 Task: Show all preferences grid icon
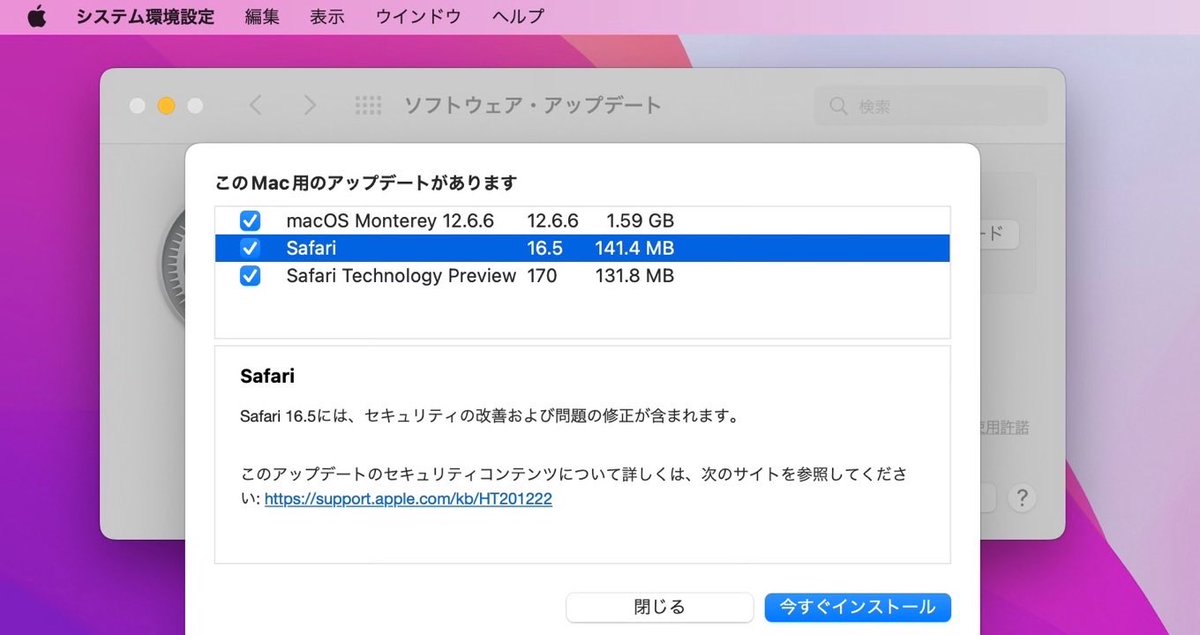369,105
